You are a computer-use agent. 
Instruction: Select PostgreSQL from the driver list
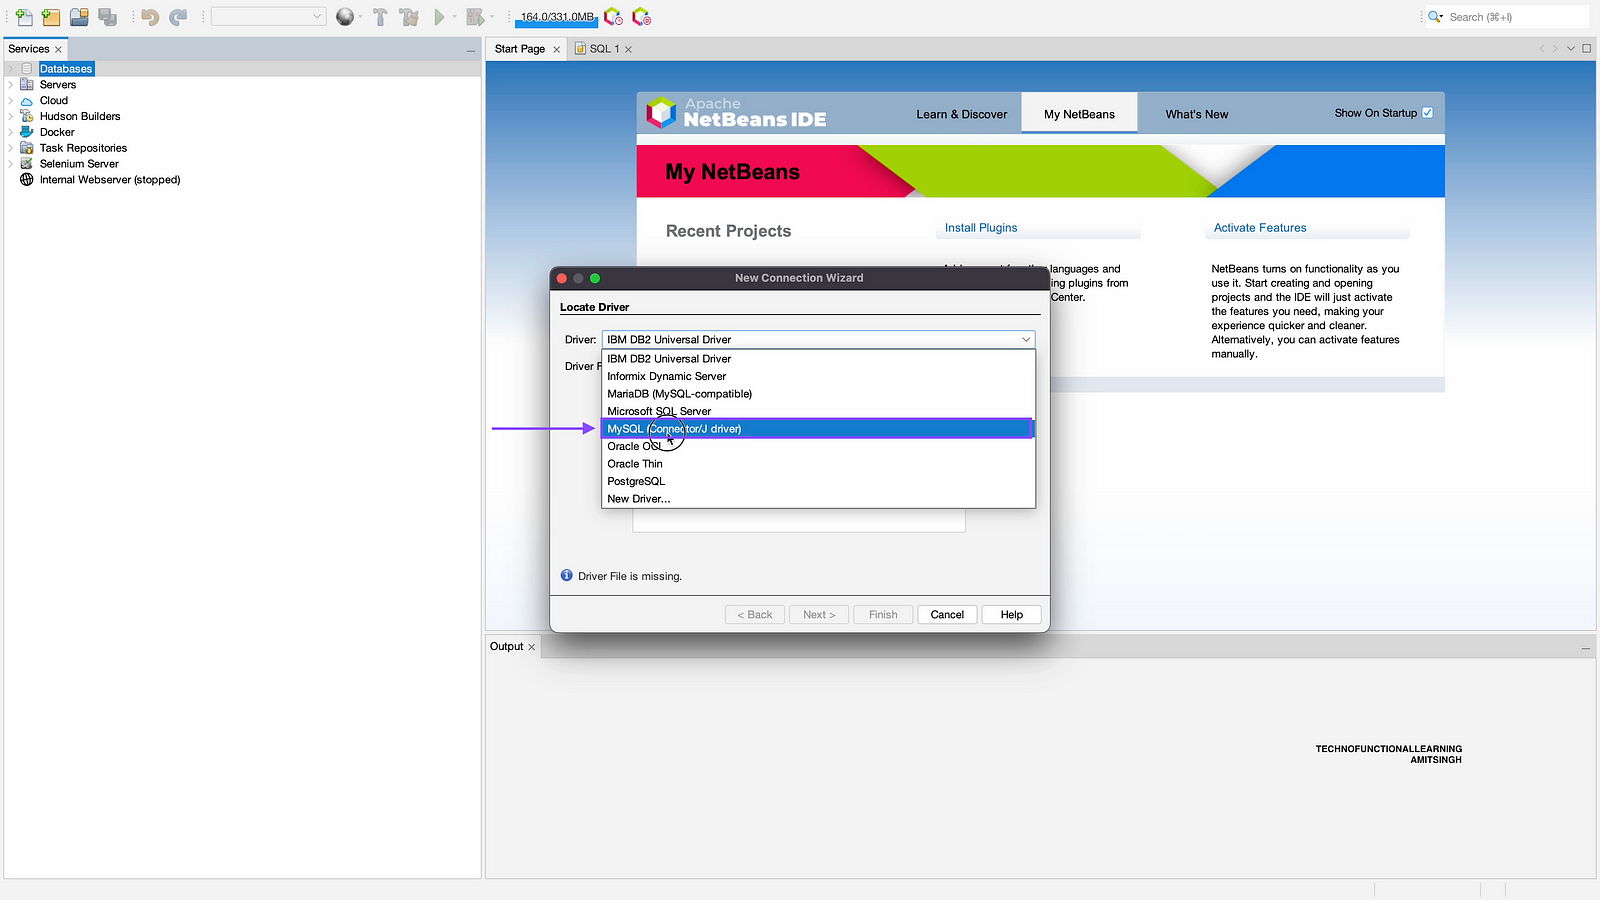coord(636,481)
